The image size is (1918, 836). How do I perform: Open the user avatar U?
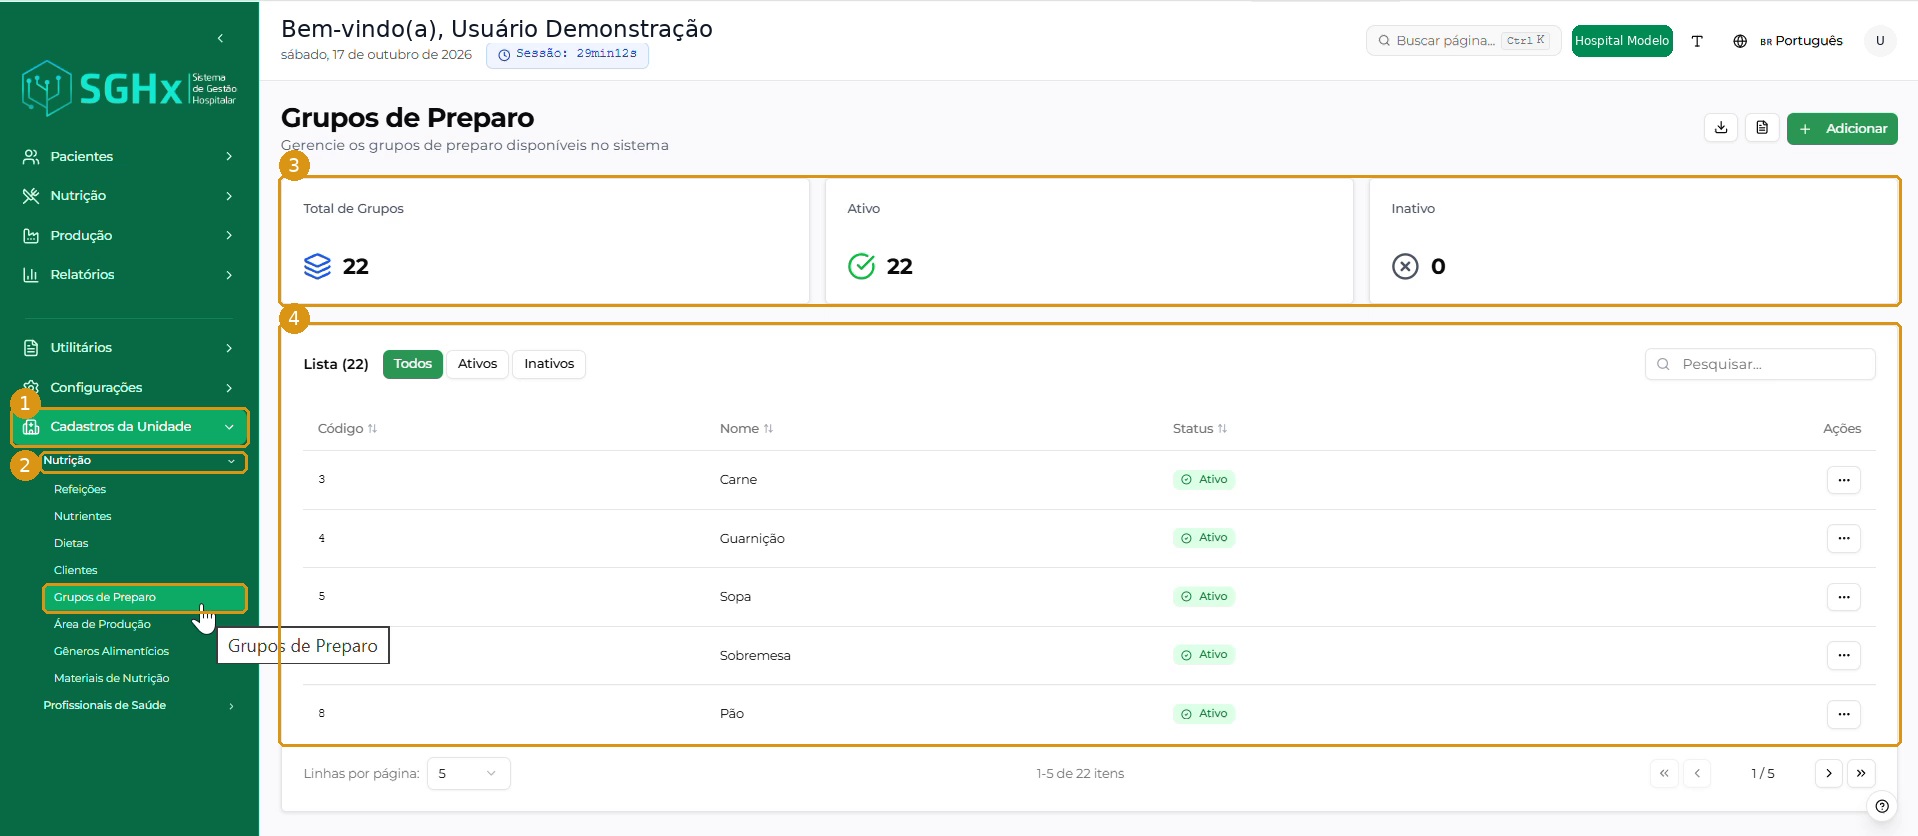[1880, 41]
